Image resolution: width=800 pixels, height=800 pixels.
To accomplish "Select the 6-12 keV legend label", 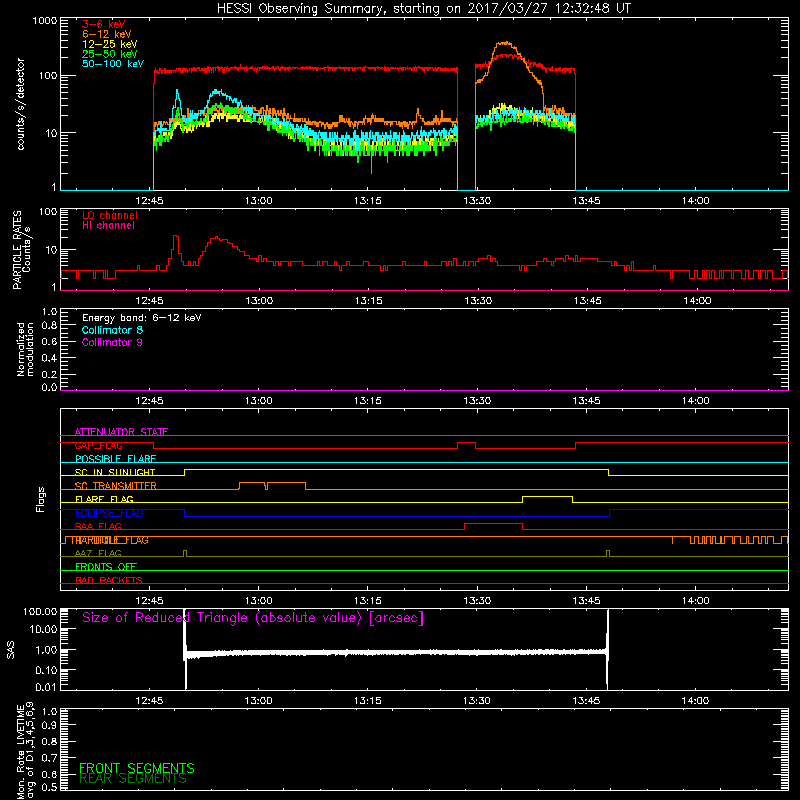I will point(107,34).
